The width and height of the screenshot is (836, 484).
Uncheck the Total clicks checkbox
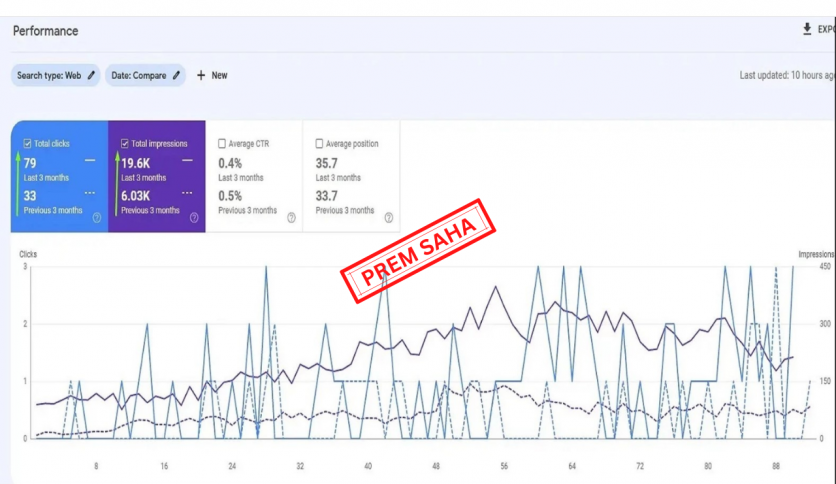[28, 144]
